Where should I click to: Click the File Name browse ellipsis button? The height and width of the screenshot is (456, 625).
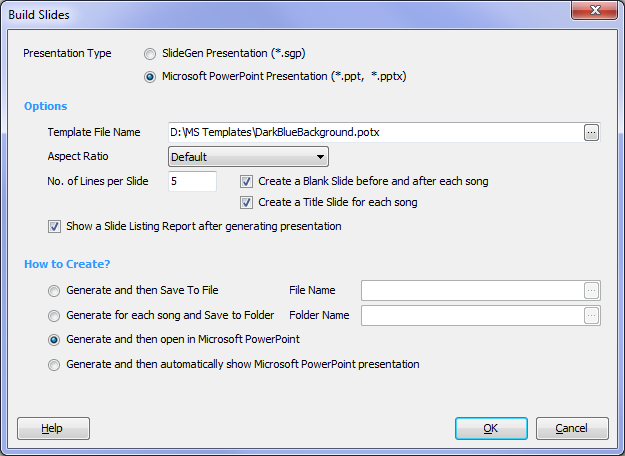[x=591, y=291]
